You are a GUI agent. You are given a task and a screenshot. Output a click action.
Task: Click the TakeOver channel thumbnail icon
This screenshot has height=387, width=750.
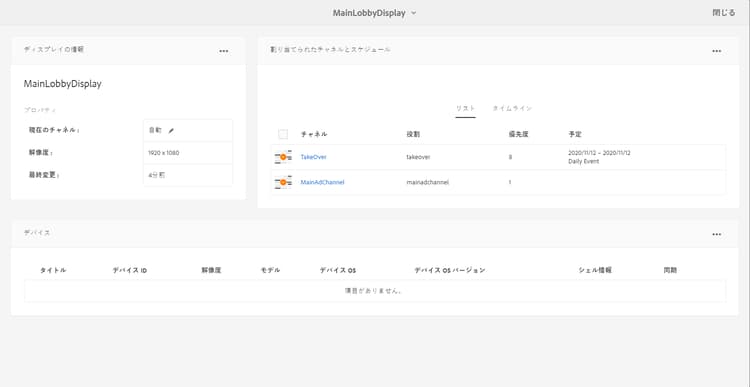click(283, 157)
